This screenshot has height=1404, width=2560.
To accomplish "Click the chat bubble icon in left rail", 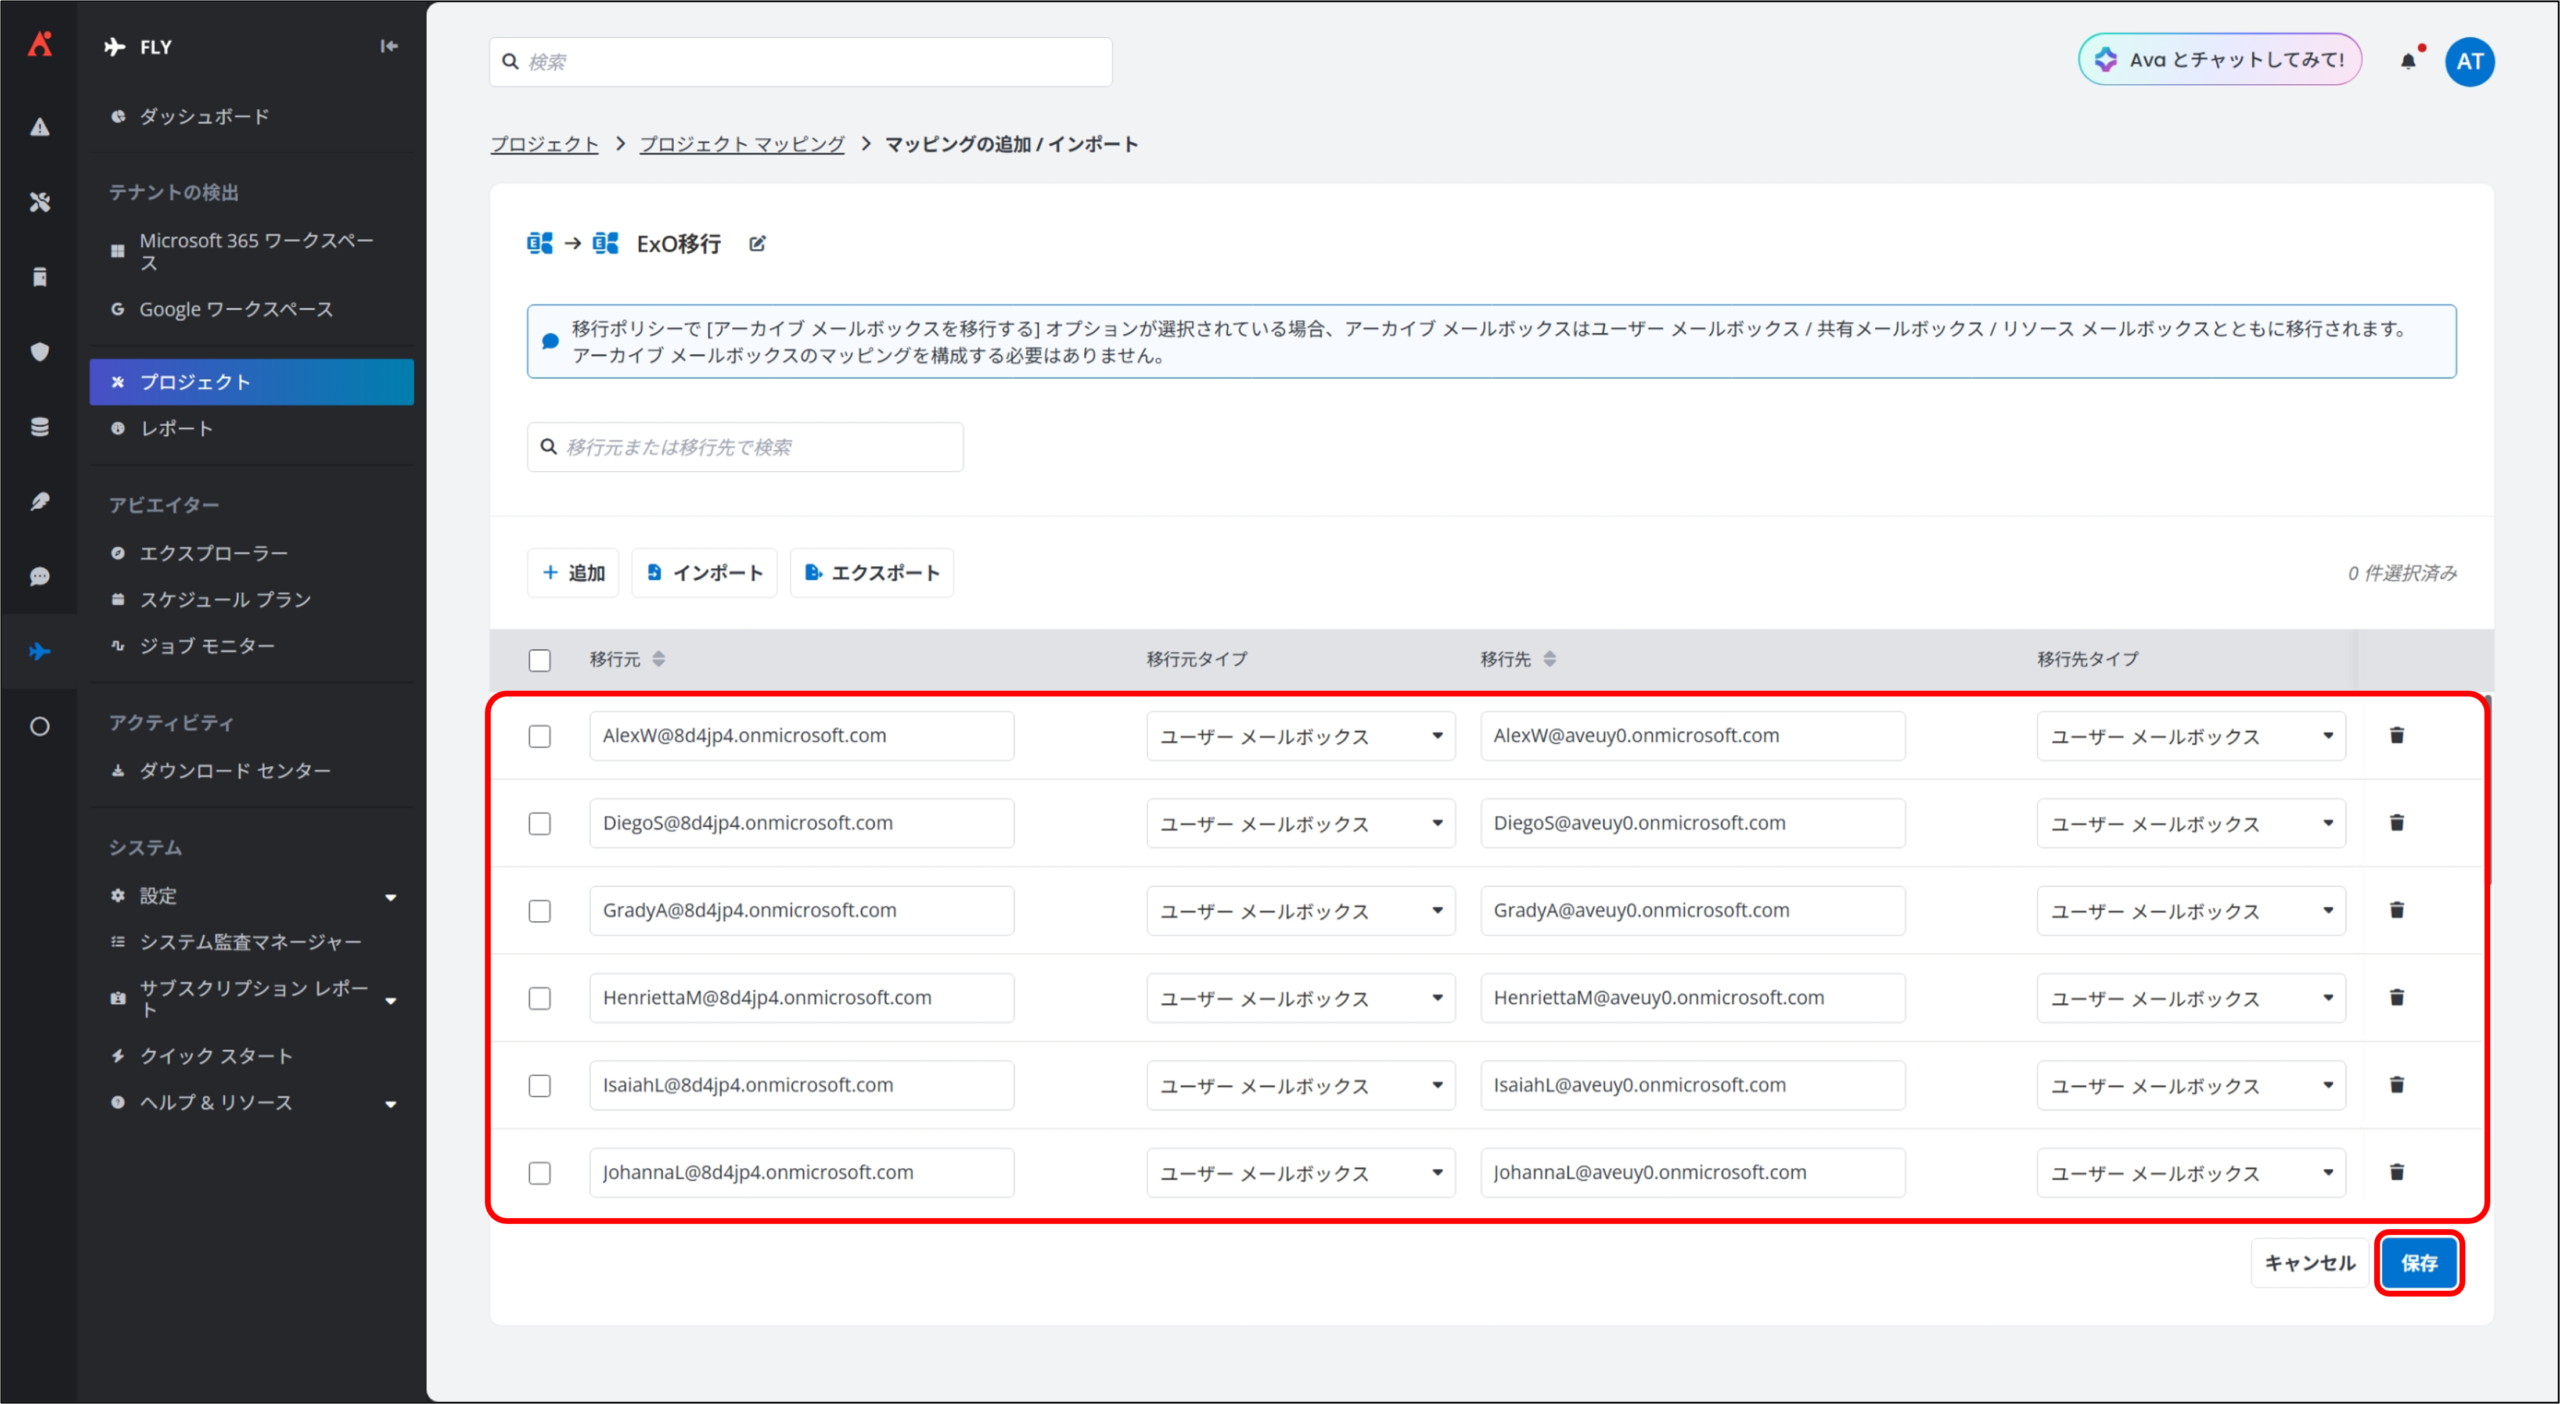I will (40, 577).
